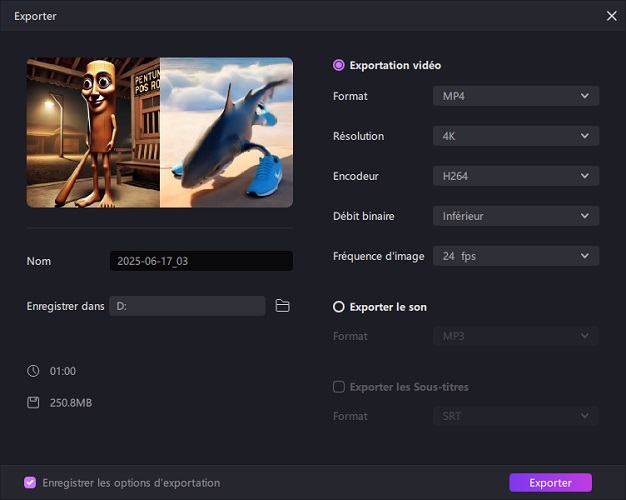Open the subtitles Format SRT dropdown
The width and height of the screenshot is (626, 500).
(x=515, y=416)
